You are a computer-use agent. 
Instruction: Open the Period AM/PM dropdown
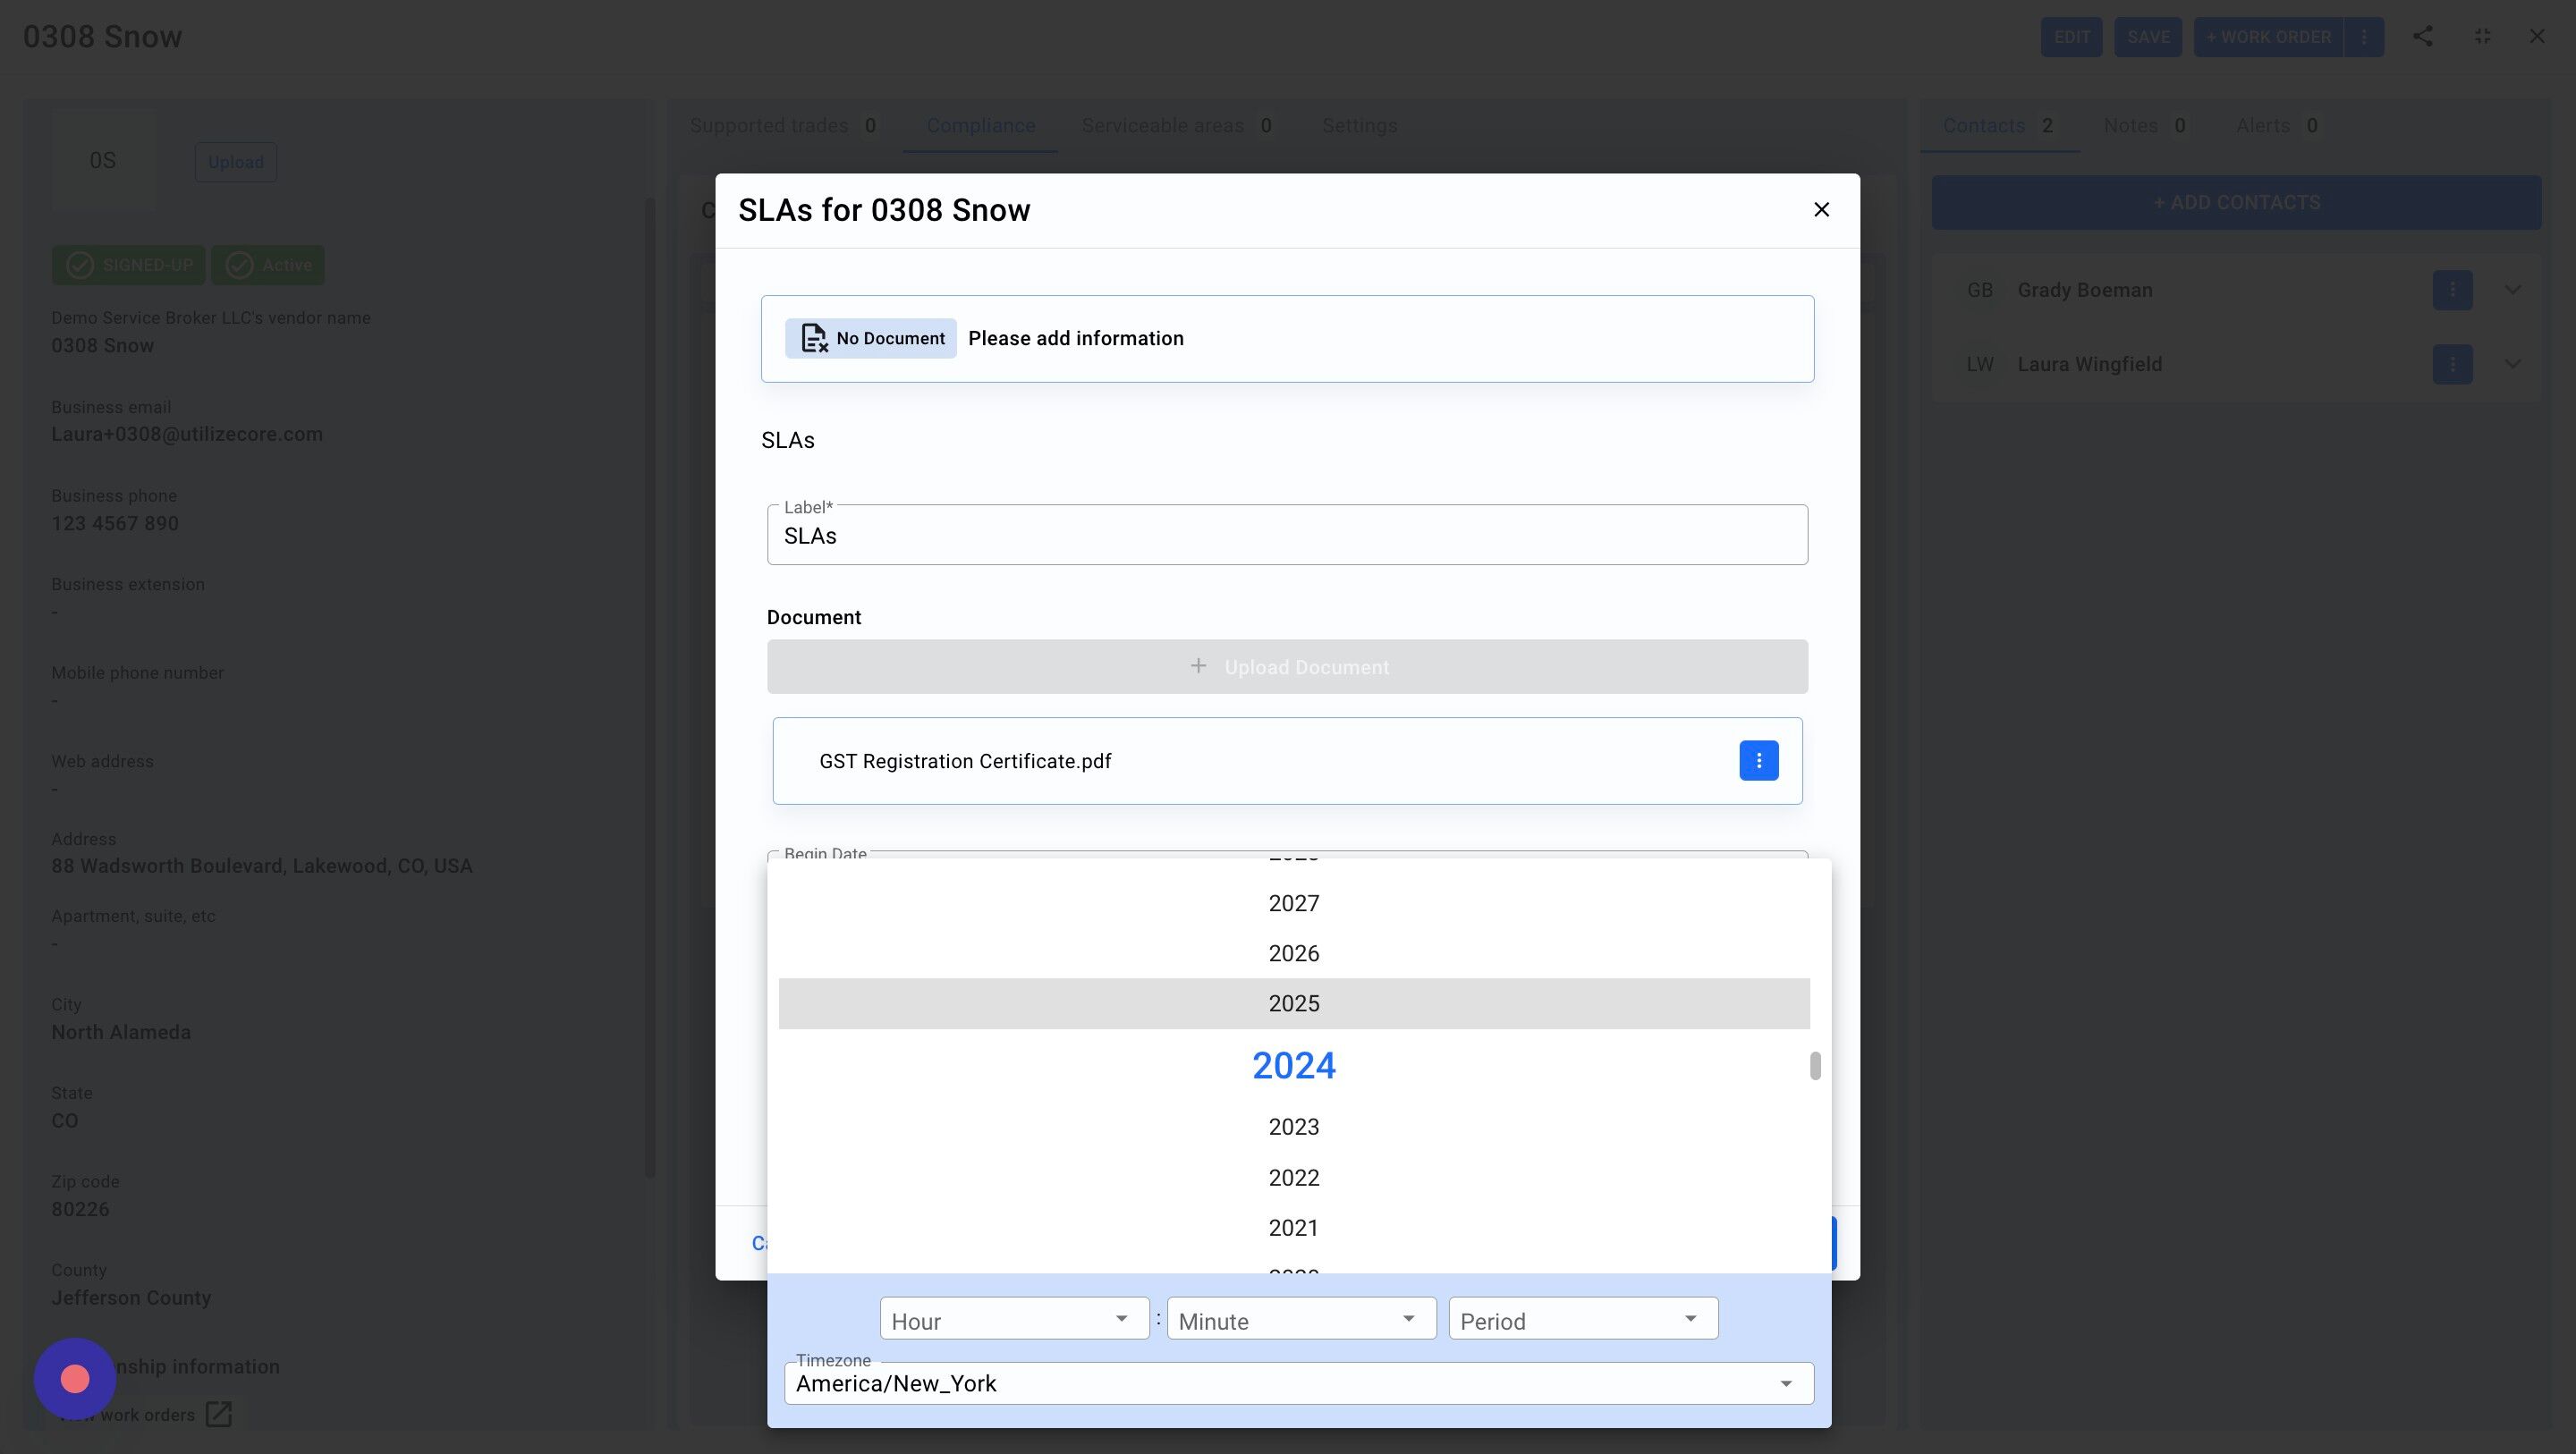[1582, 1319]
